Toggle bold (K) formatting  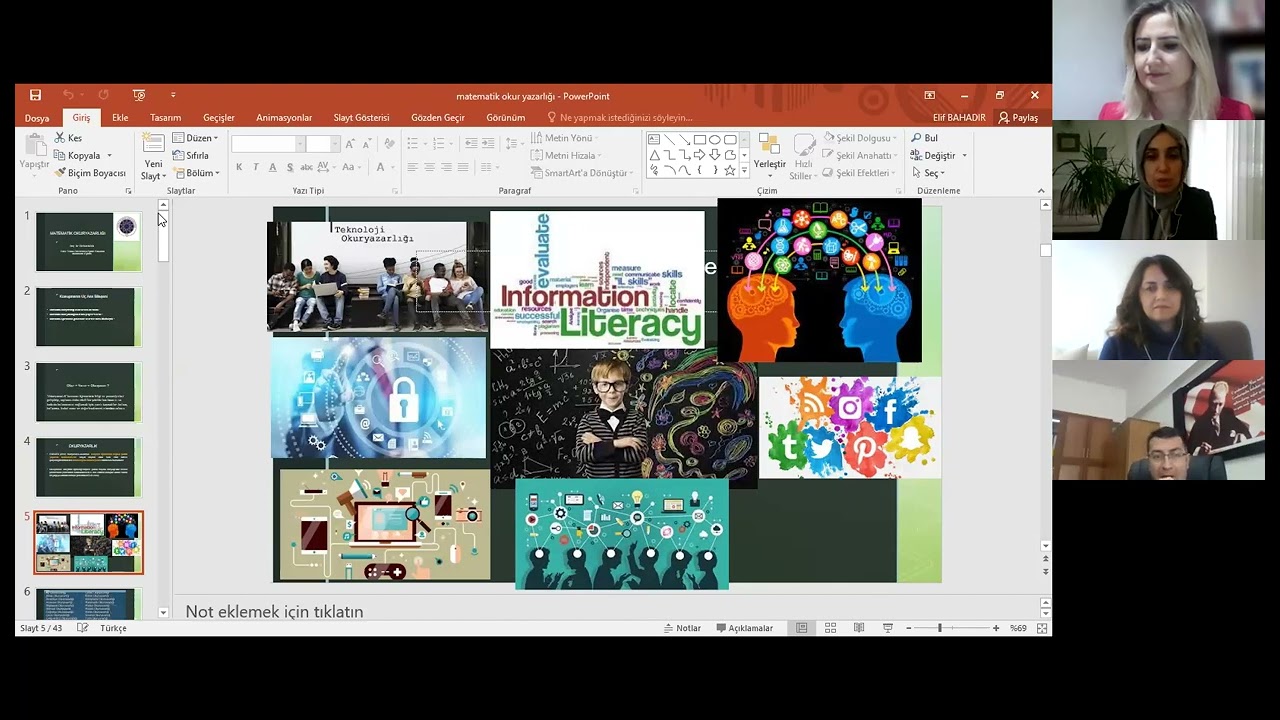click(x=239, y=167)
